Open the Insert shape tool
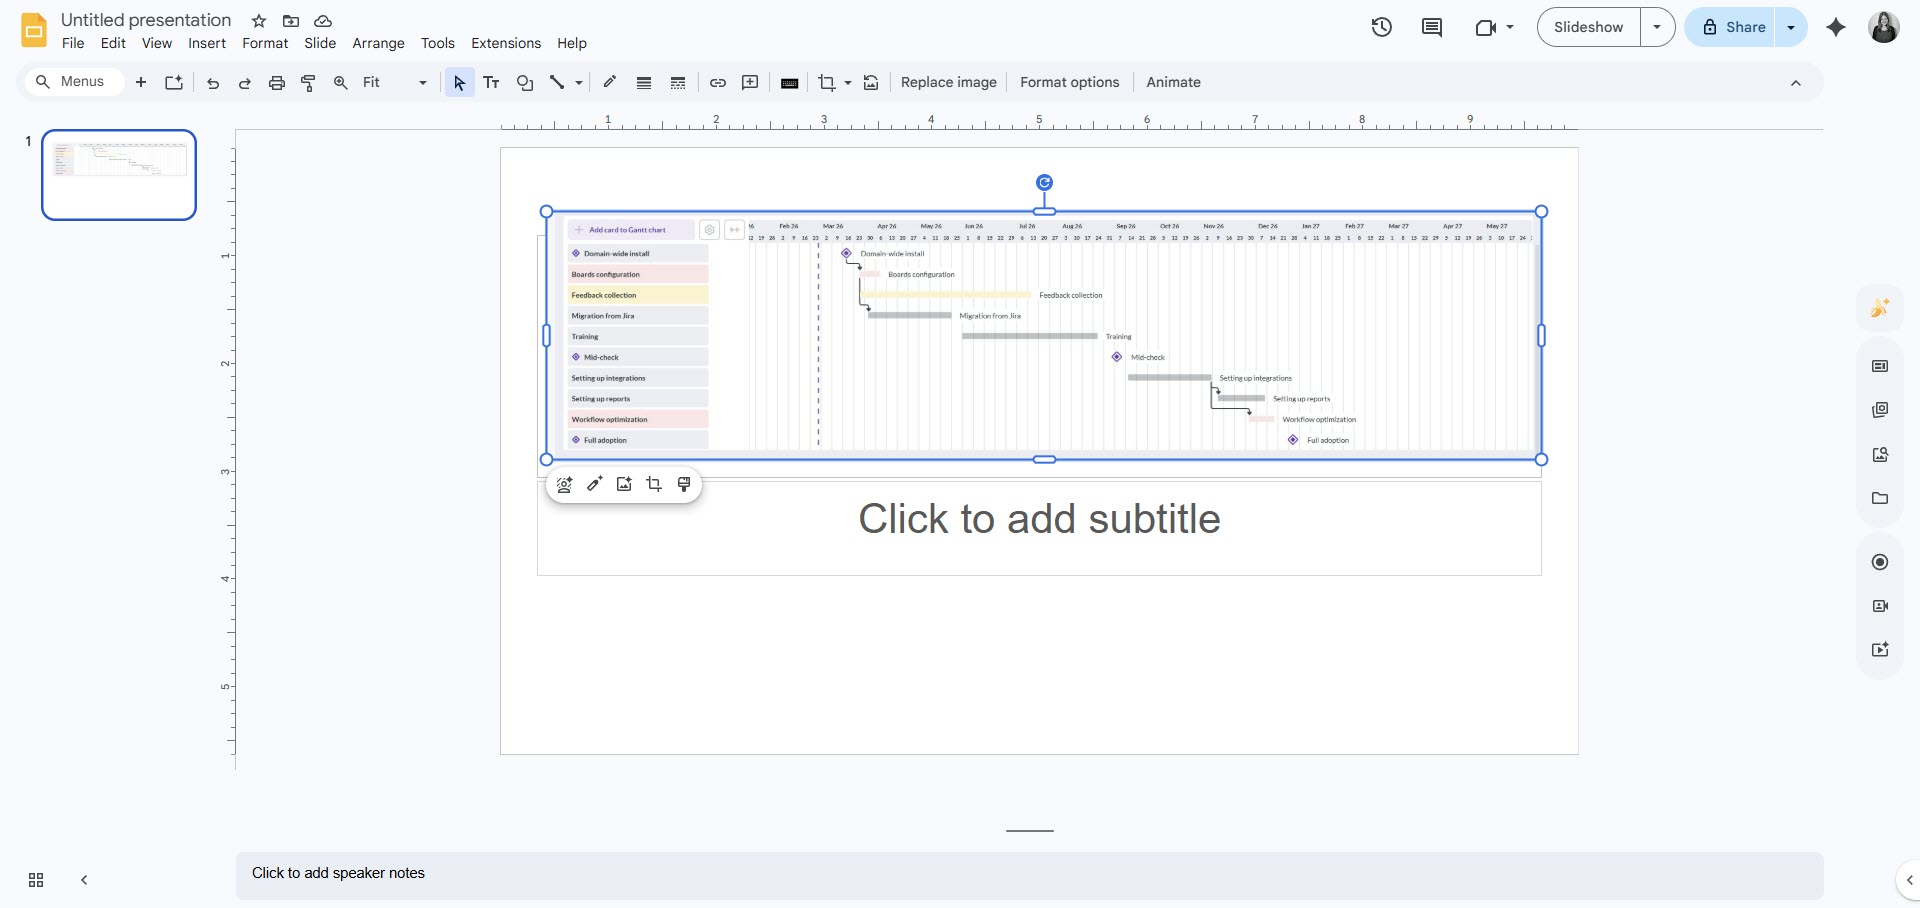 point(524,82)
